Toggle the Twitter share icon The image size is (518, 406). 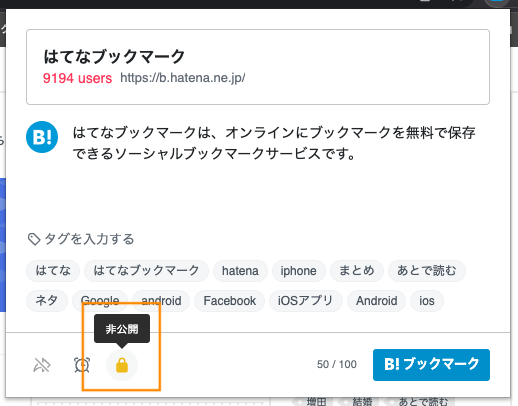point(42,365)
